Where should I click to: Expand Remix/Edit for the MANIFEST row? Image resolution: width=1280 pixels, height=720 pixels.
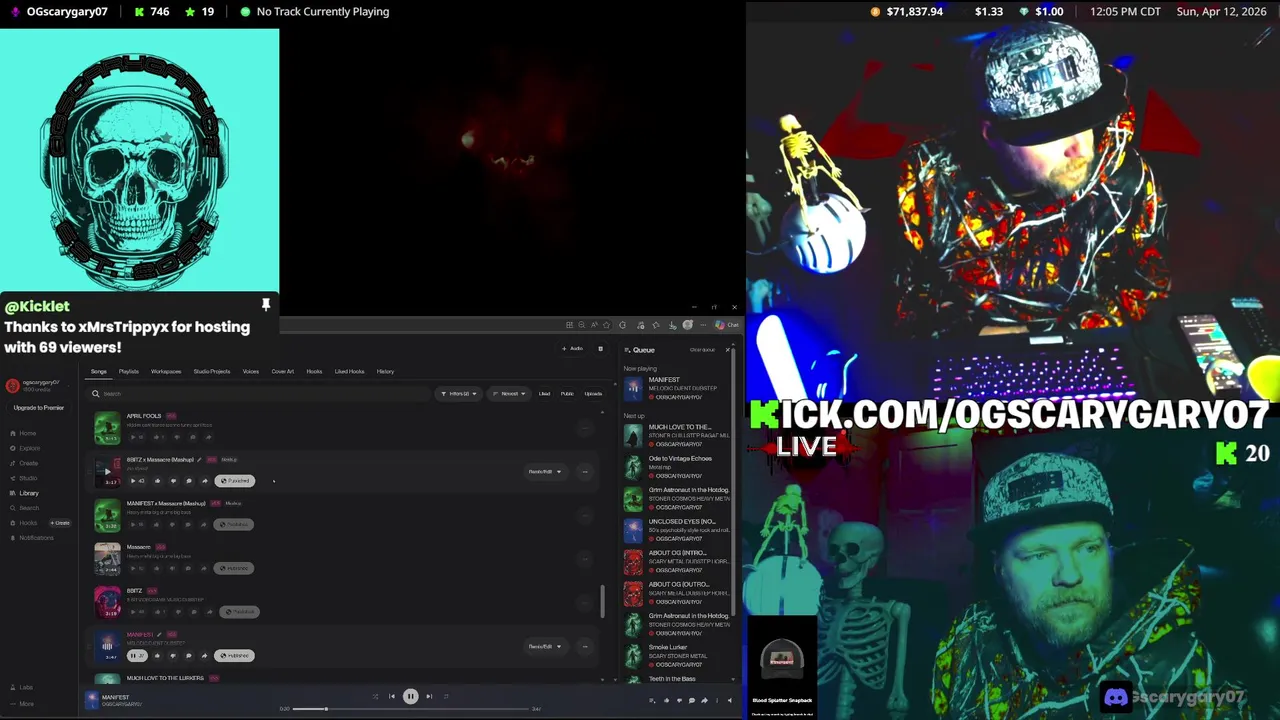(545, 646)
